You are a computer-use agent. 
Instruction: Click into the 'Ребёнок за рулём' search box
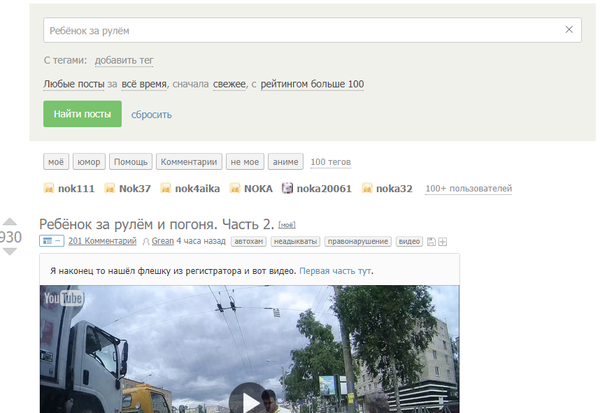coord(300,31)
